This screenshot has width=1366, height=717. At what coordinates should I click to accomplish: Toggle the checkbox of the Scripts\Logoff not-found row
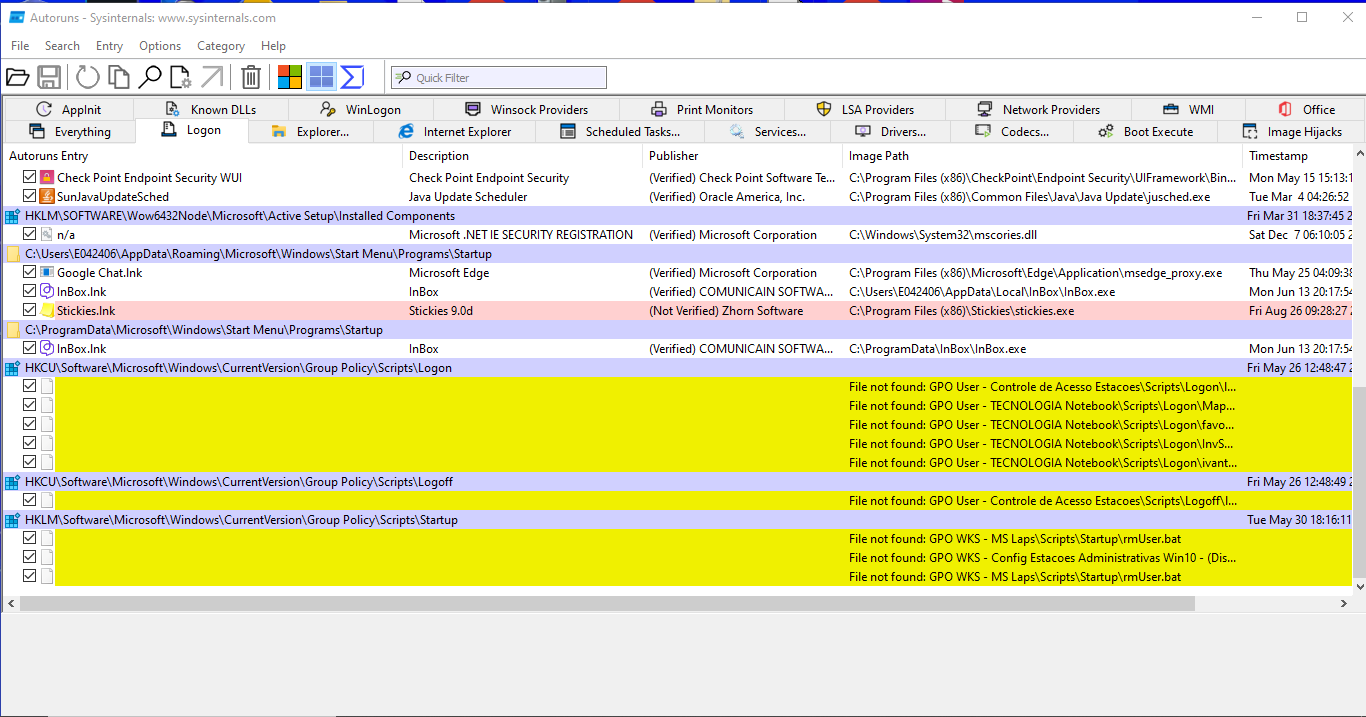click(30, 501)
